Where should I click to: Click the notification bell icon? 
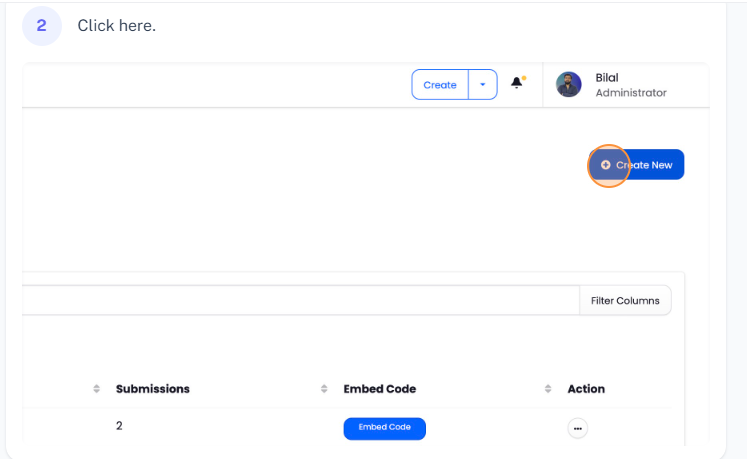pos(517,84)
